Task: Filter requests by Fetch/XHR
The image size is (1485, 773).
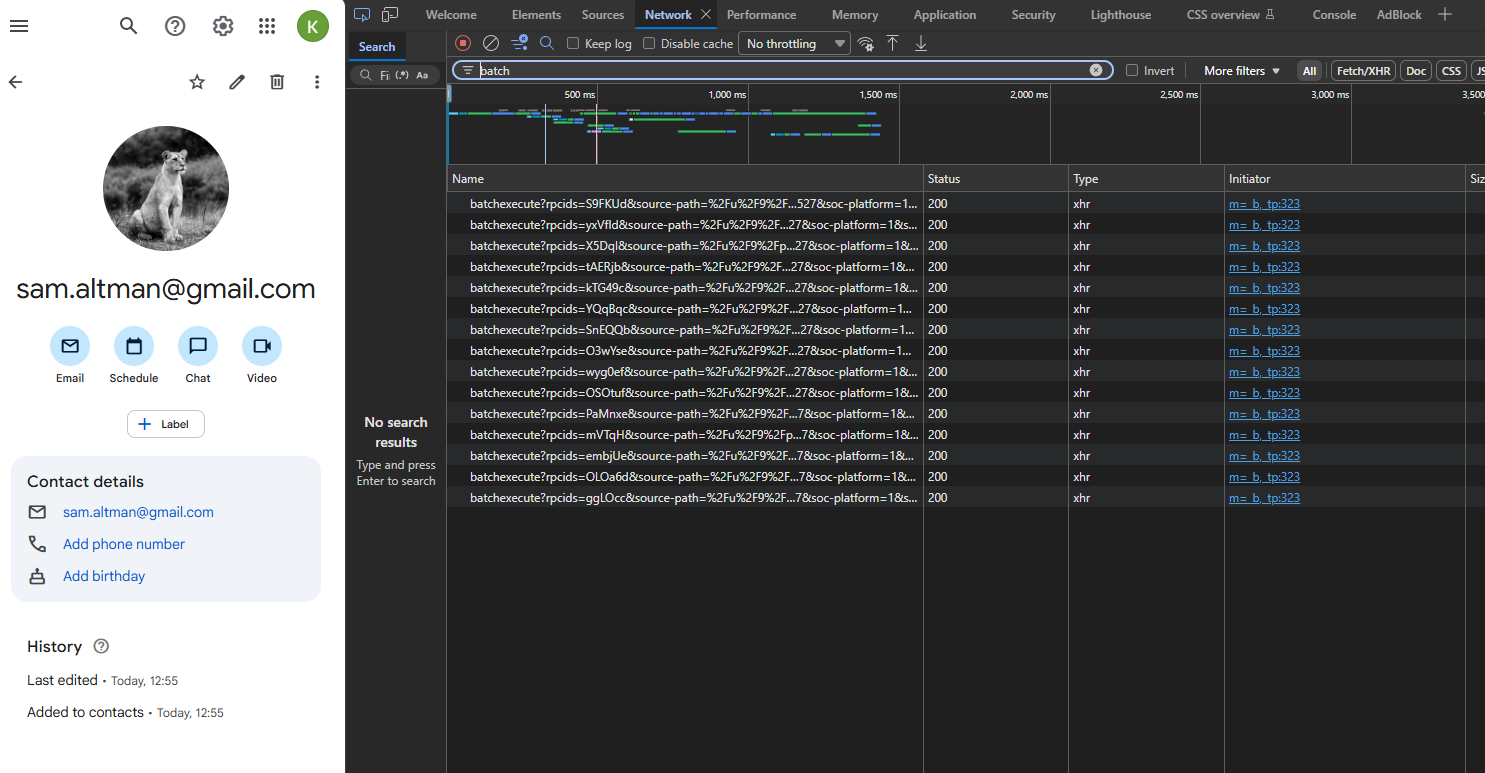Action: click(x=1363, y=70)
